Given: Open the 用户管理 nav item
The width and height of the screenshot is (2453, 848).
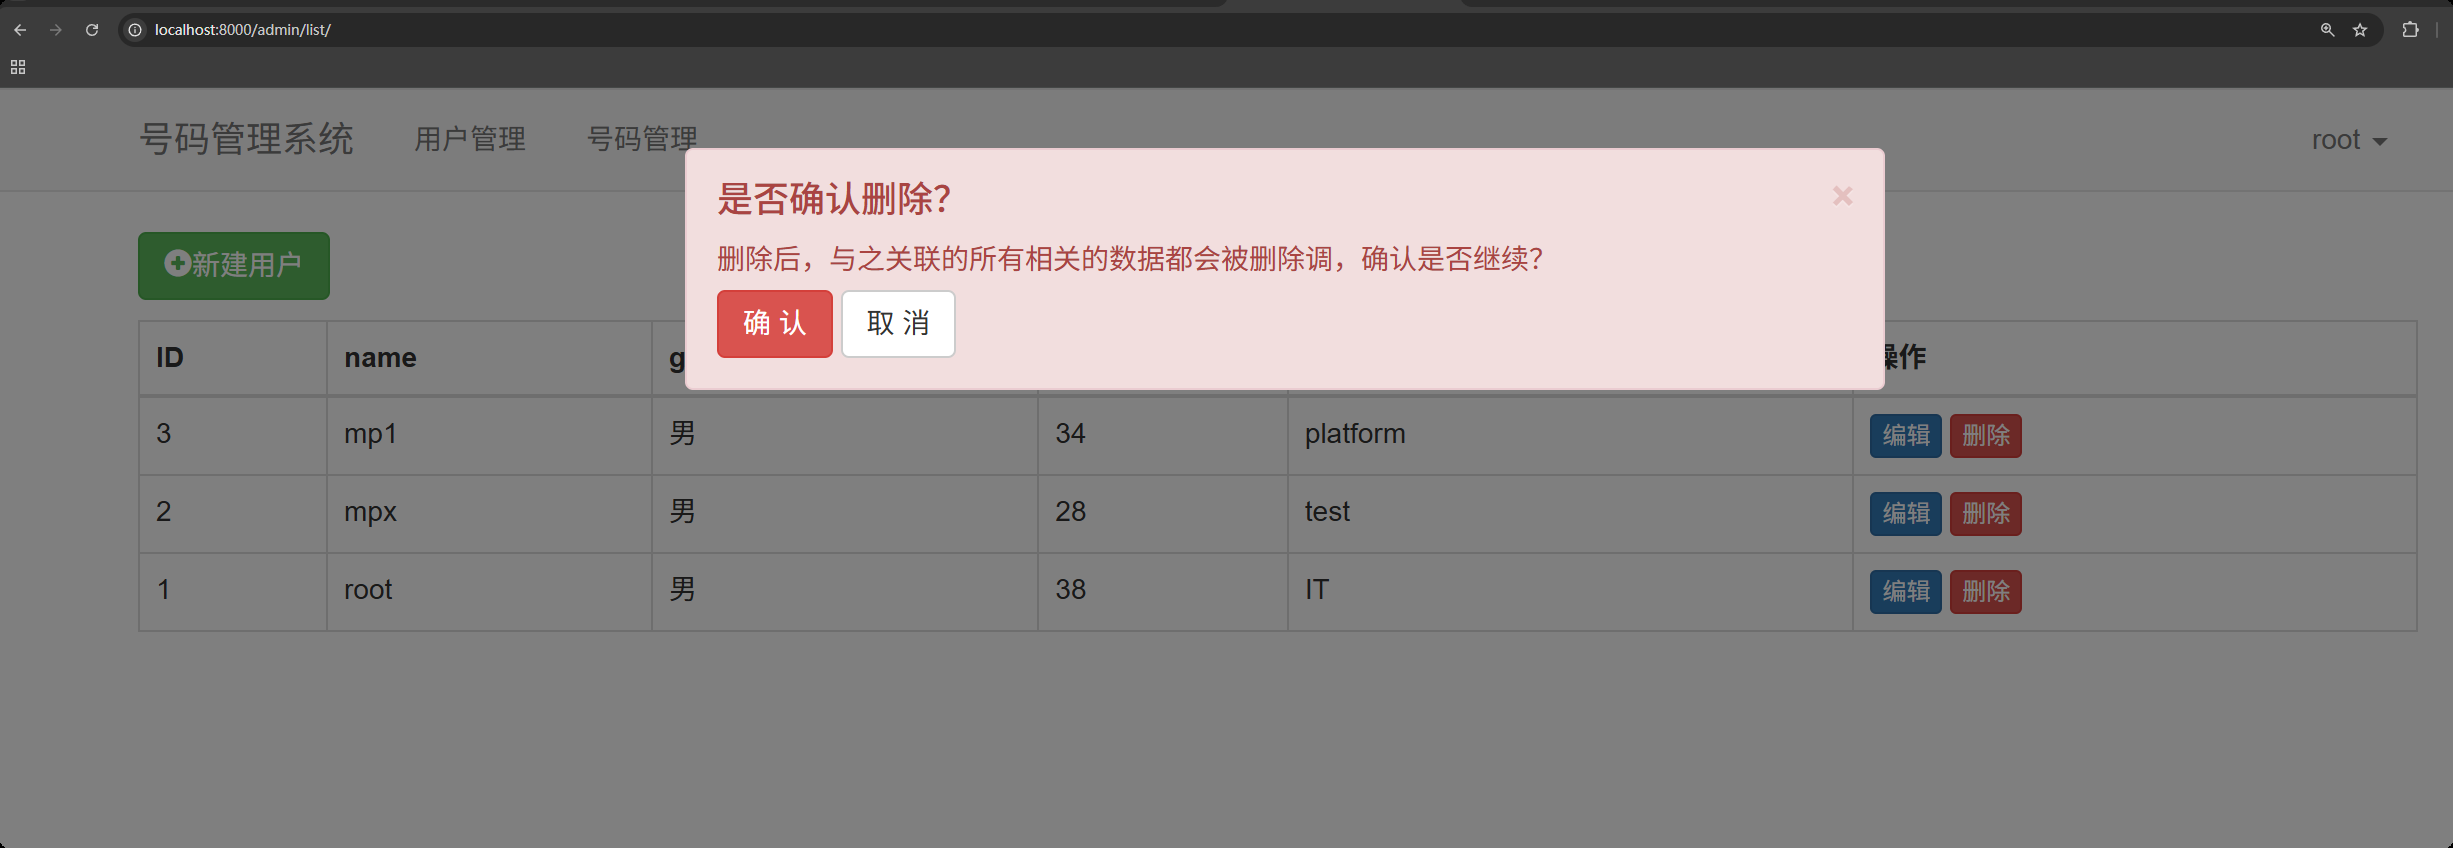Looking at the screenshot, I should pyautogui.click(x=470, y=139).
